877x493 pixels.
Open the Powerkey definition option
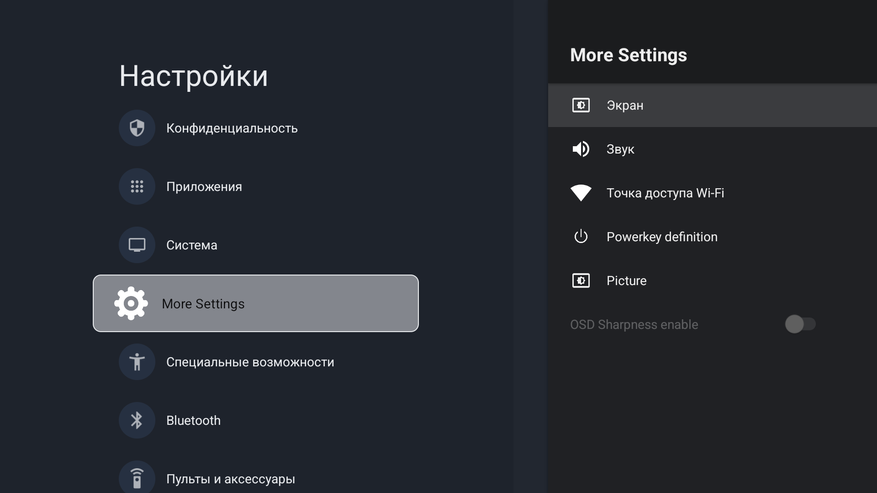[662, 237]
